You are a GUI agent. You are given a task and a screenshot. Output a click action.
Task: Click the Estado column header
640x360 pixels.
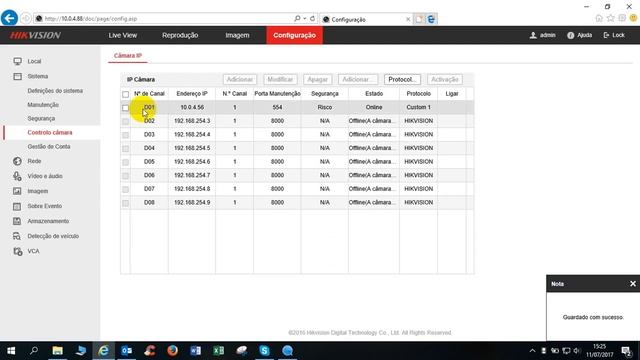(374, 94)
